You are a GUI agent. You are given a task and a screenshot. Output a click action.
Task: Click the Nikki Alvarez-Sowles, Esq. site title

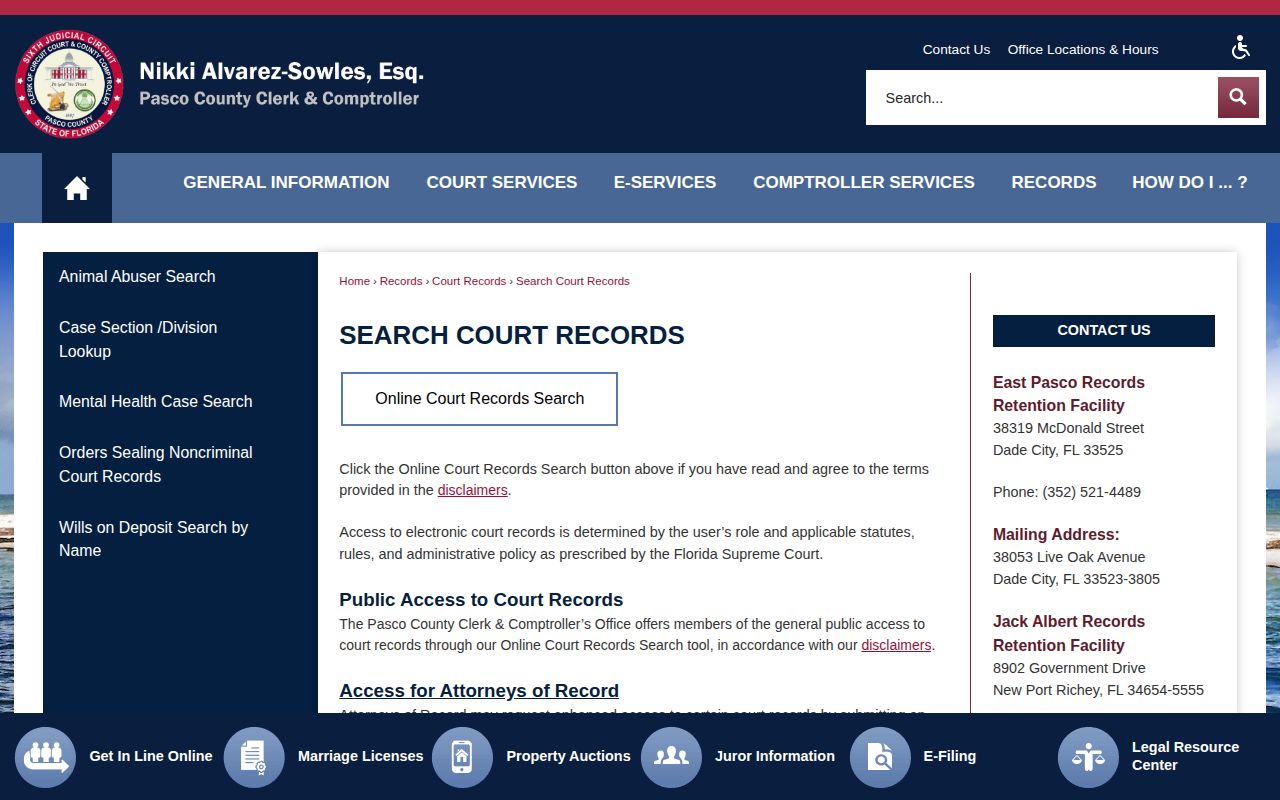(282, 72)
